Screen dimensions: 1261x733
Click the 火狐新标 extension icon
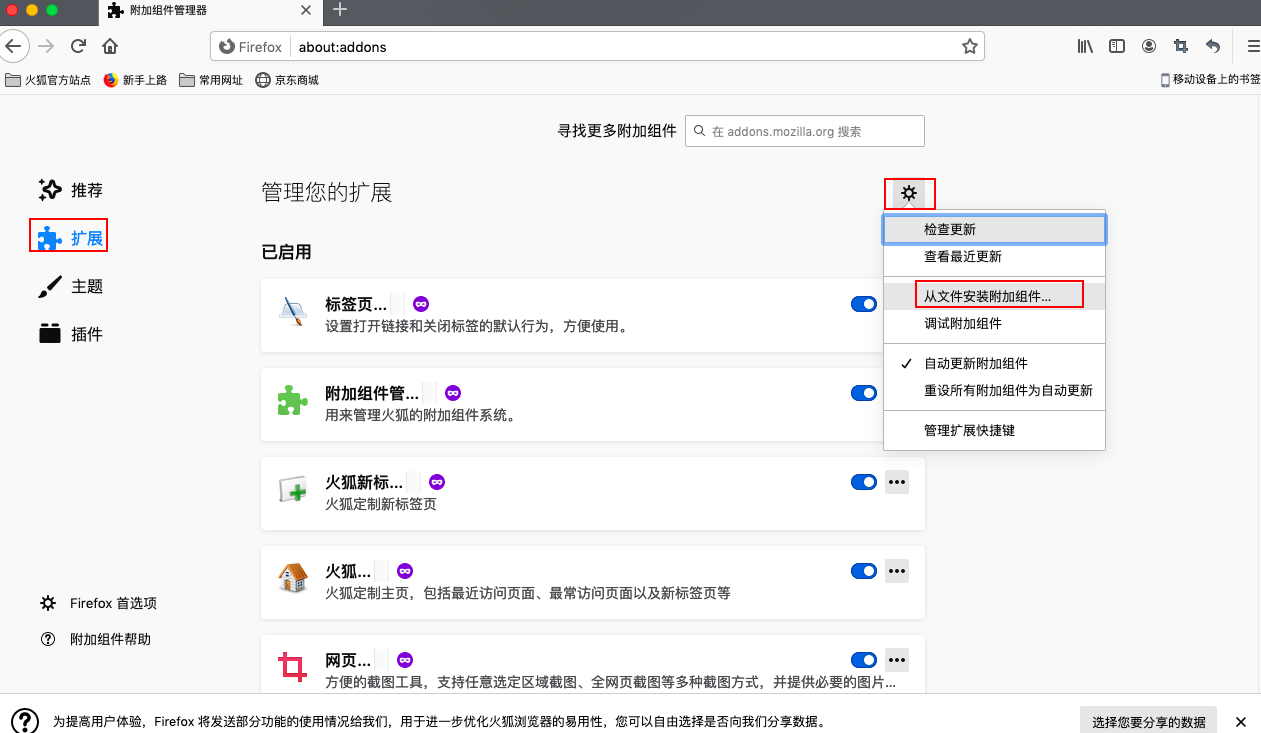293,490
